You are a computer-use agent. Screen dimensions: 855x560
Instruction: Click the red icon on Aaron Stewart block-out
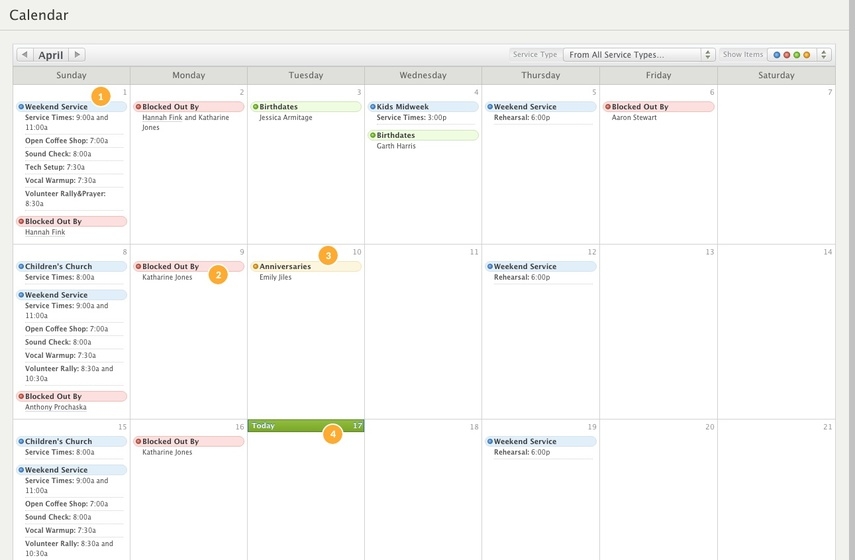(x=608, y=107)
